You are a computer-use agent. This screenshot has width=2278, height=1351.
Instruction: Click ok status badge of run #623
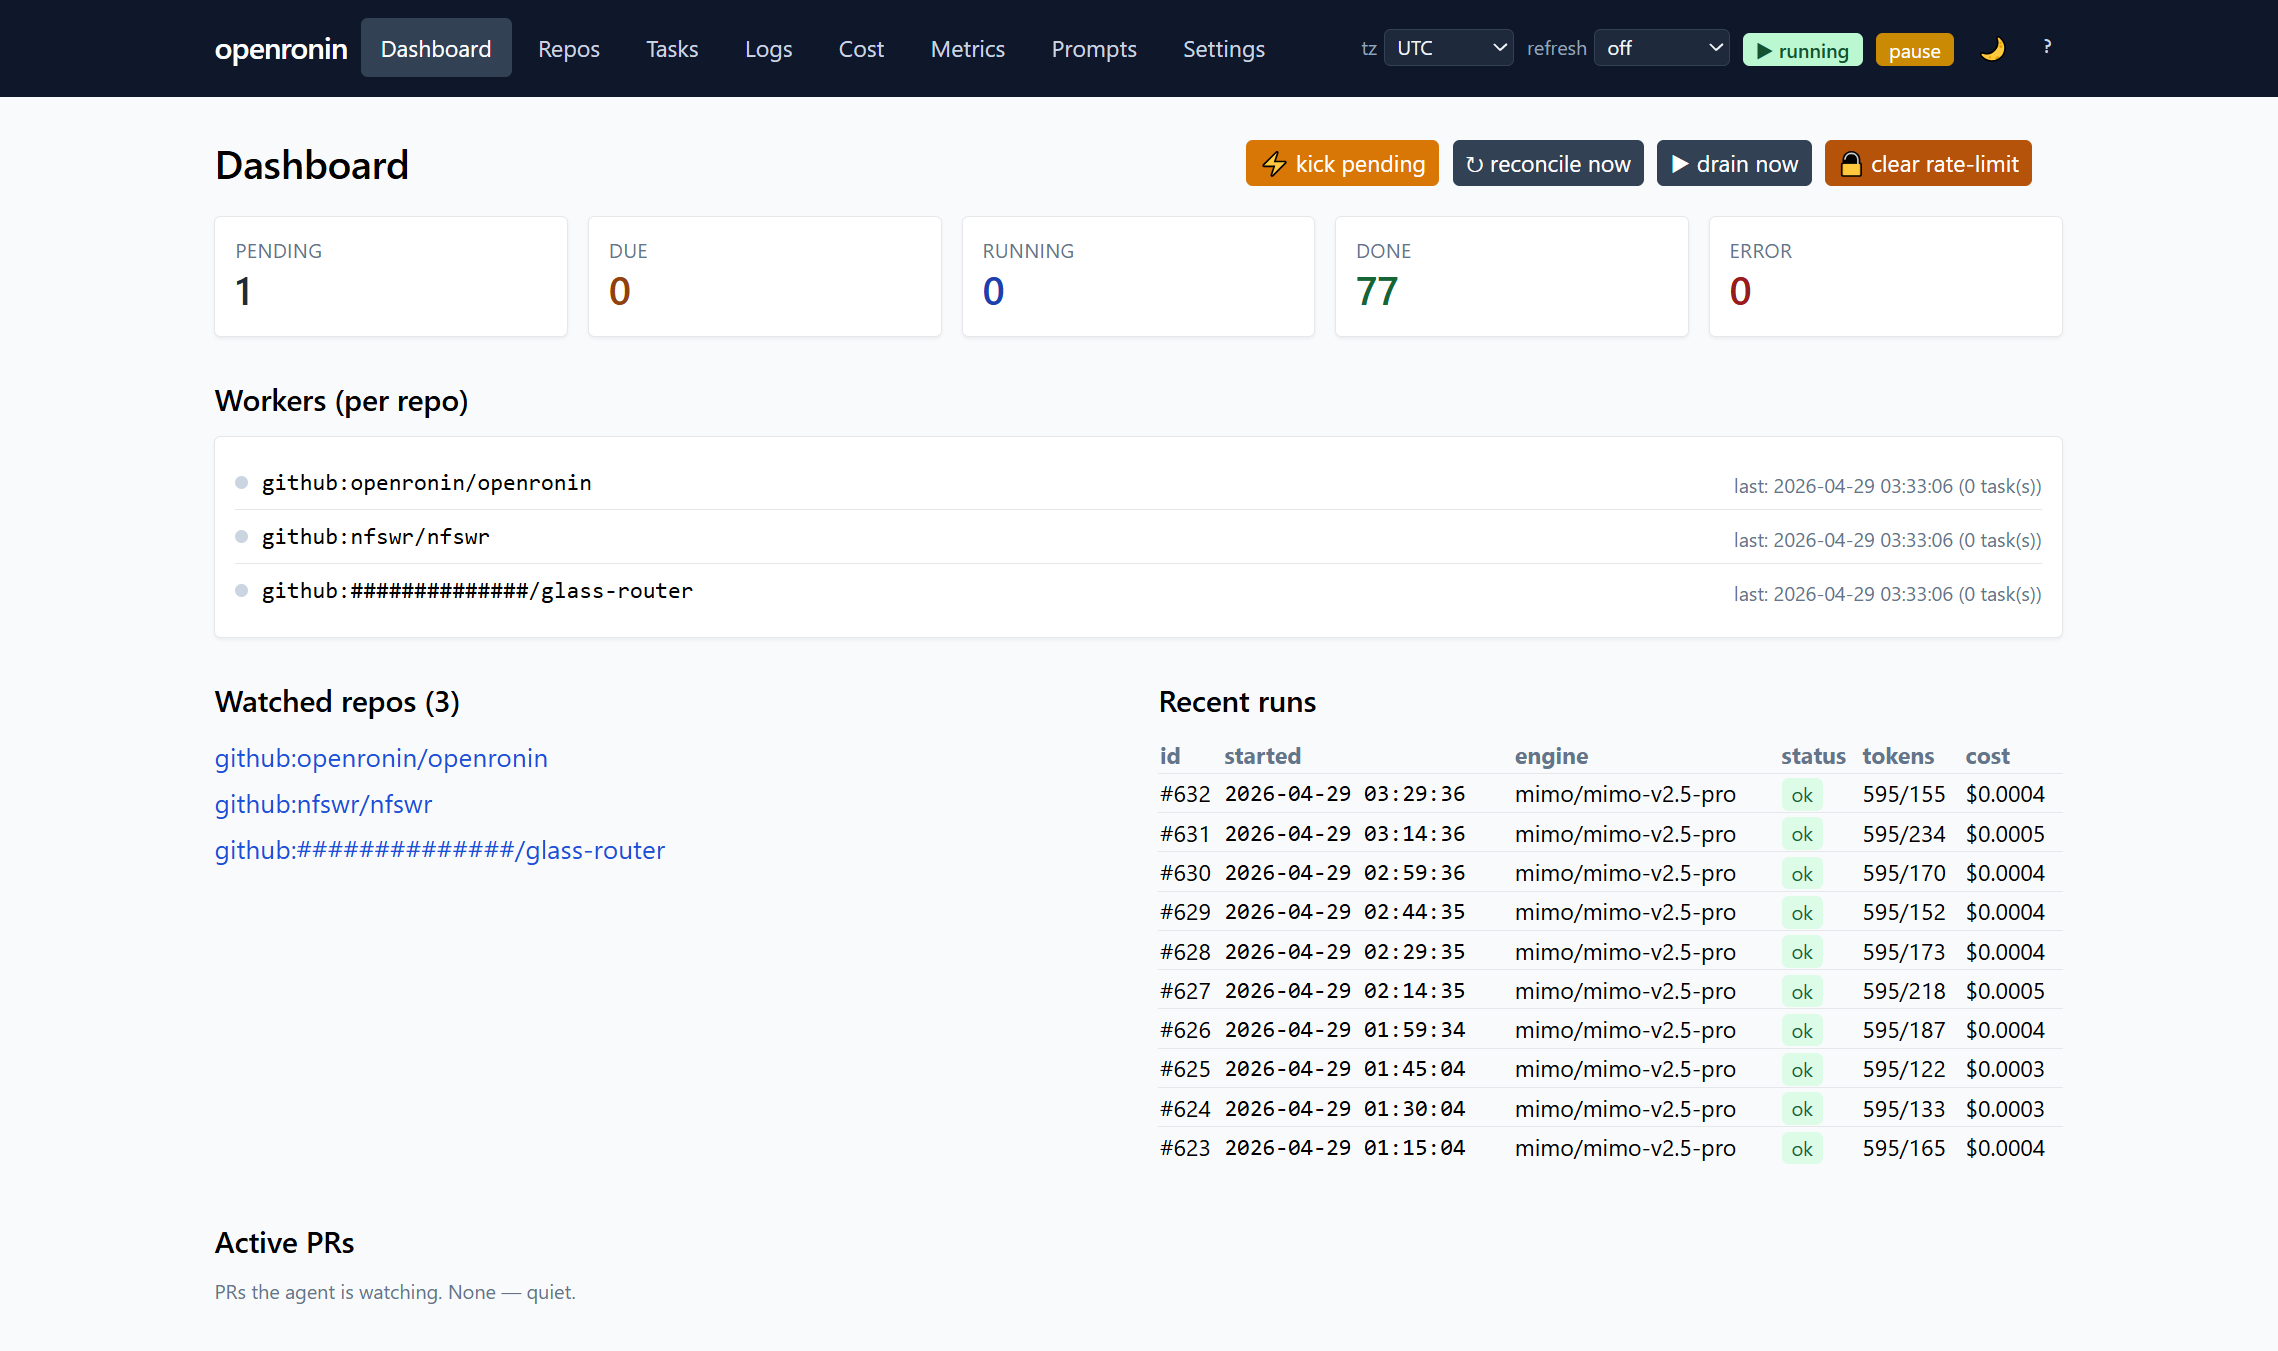click(1802, 1149)
